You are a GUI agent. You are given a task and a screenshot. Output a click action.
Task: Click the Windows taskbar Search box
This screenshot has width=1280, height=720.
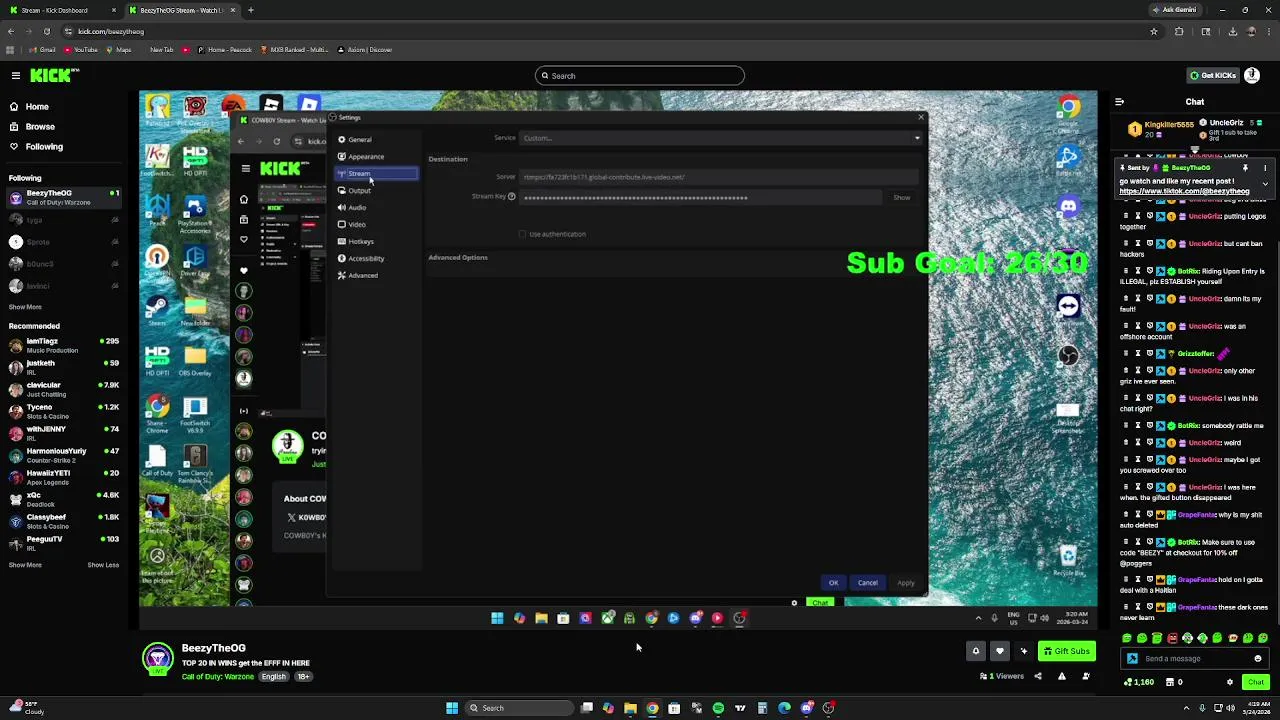pos(518,708)
